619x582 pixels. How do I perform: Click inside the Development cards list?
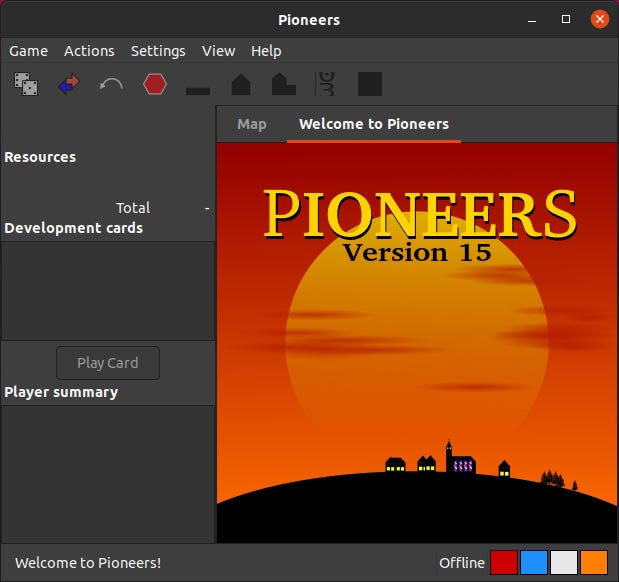[x=107, y=290]
